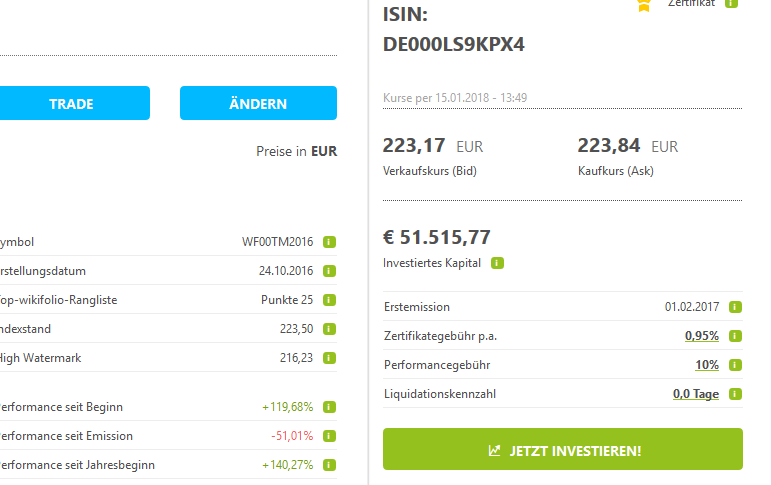Click info icon for Performancegebühr row
This screenshot has height=485, width=771.
pyautogui.click(x=735, y=365)
